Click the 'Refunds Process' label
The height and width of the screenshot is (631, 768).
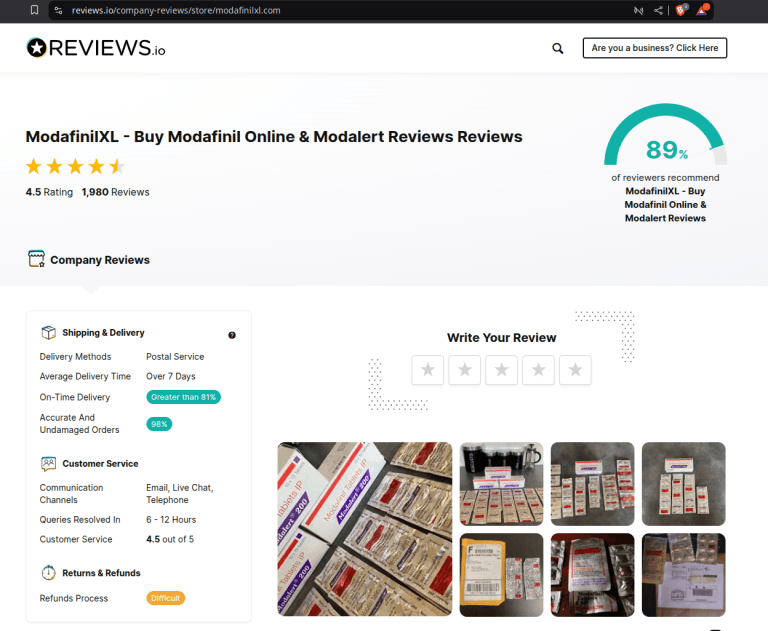[x=73, y=598]
